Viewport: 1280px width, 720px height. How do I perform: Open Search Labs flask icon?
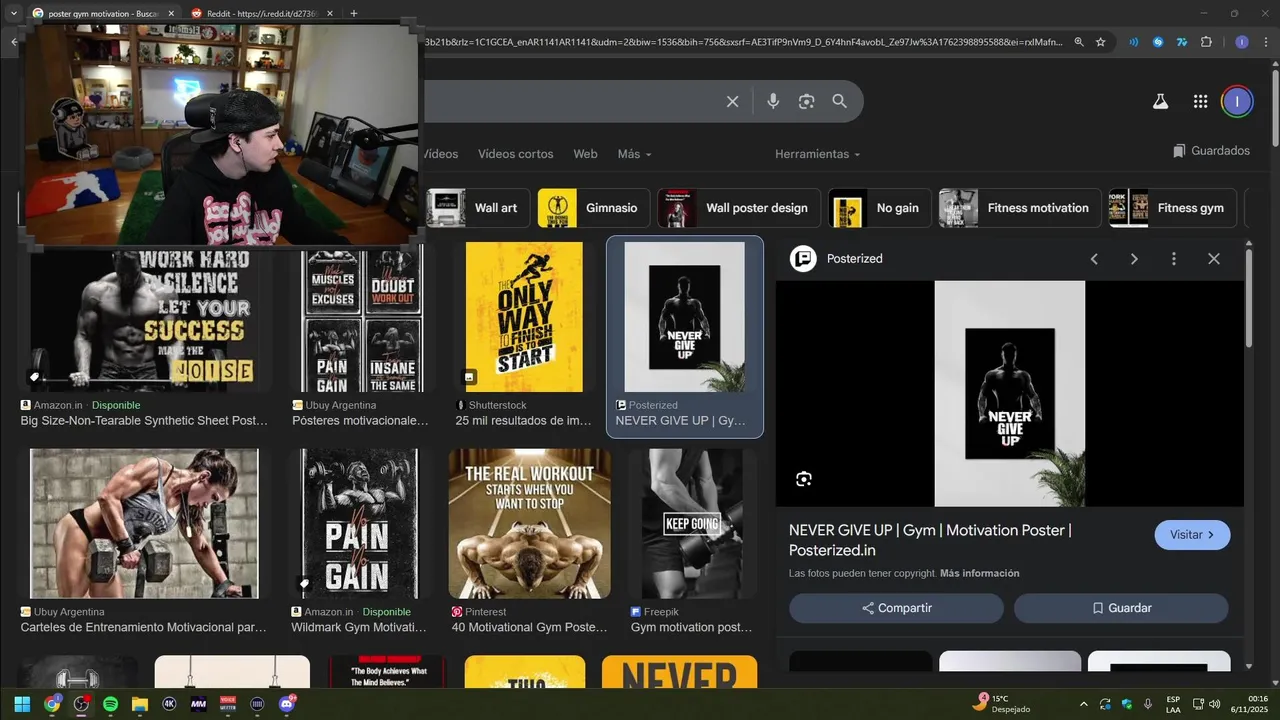click(x=1160, y=101)
